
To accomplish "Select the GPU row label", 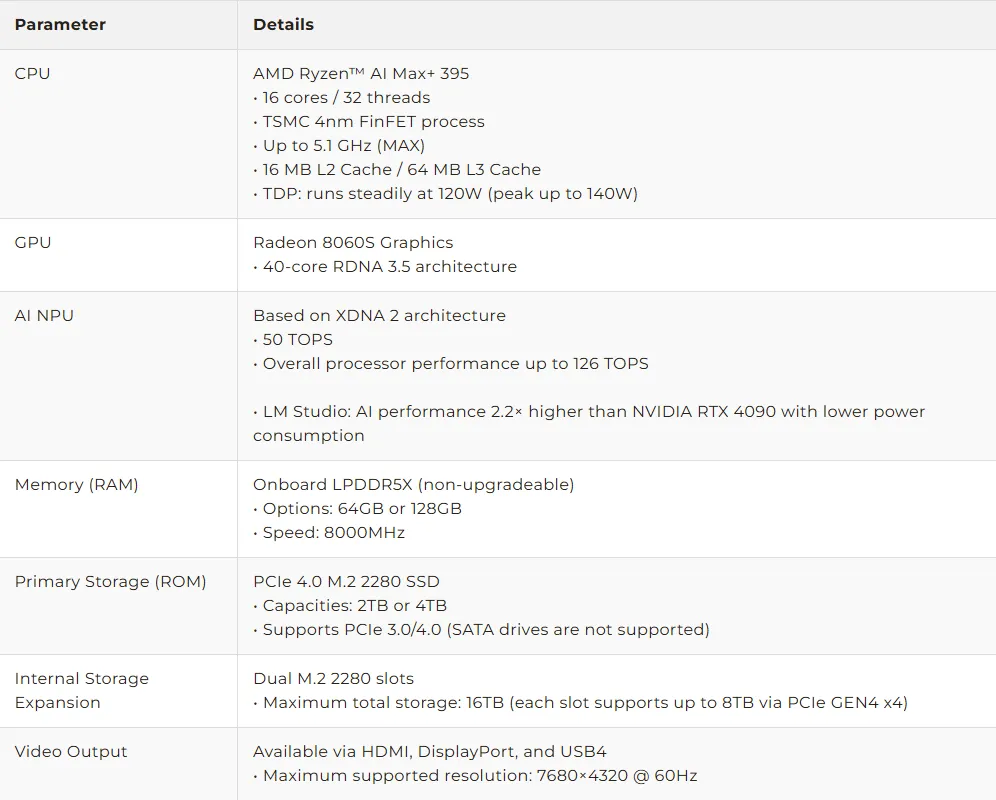I will (32, 242).
